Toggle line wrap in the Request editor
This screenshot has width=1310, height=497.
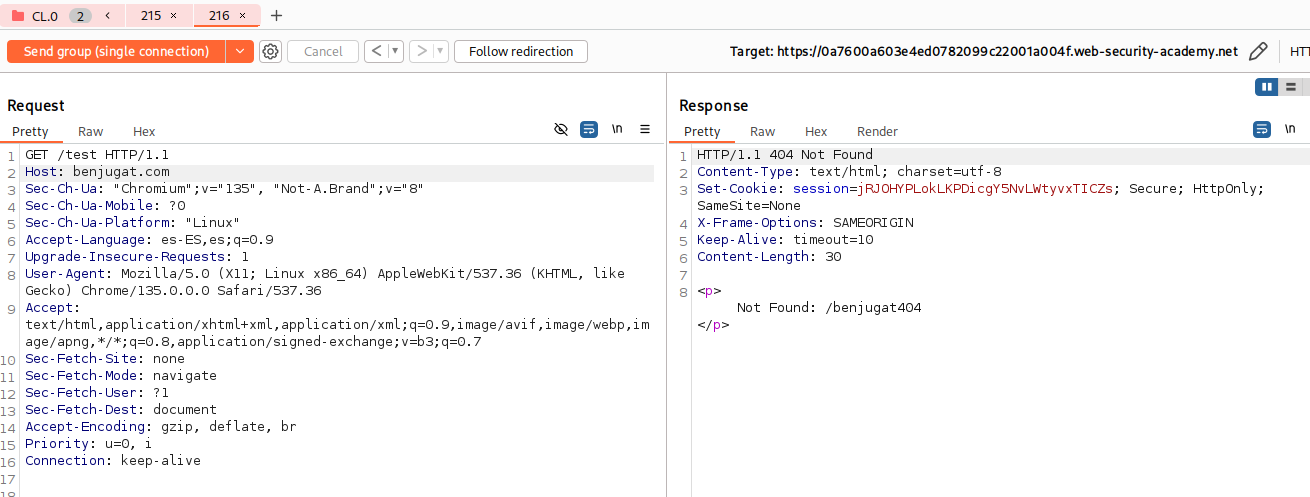(x=589, y=129)
